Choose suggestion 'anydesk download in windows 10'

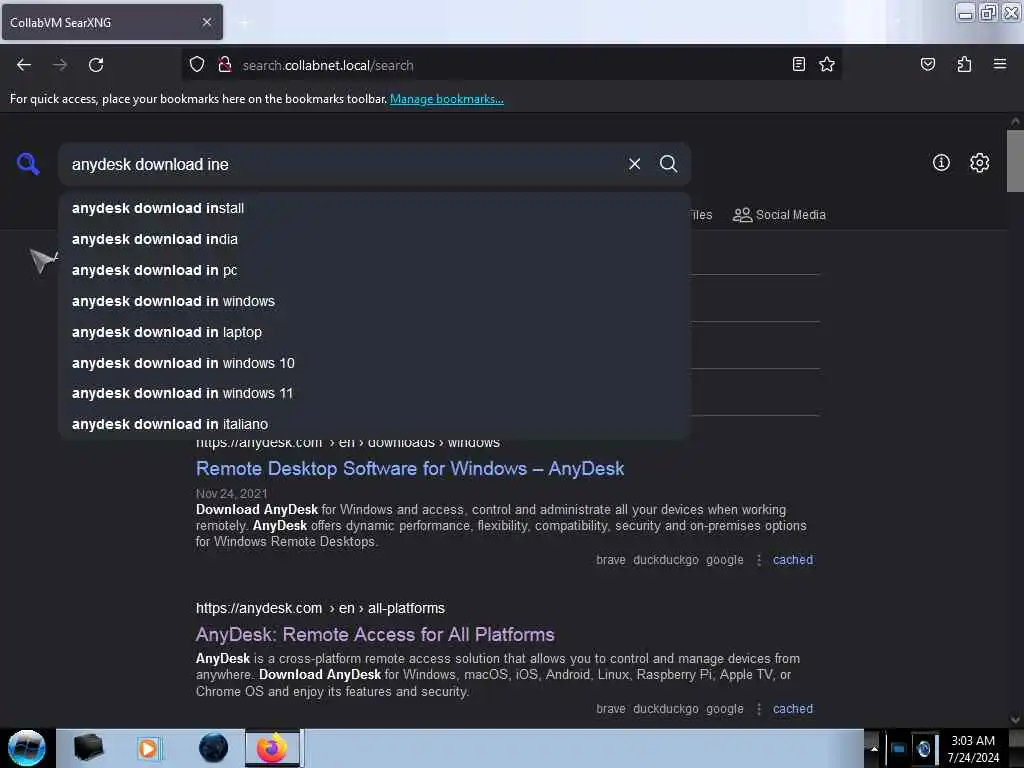[x=374, y=362]
